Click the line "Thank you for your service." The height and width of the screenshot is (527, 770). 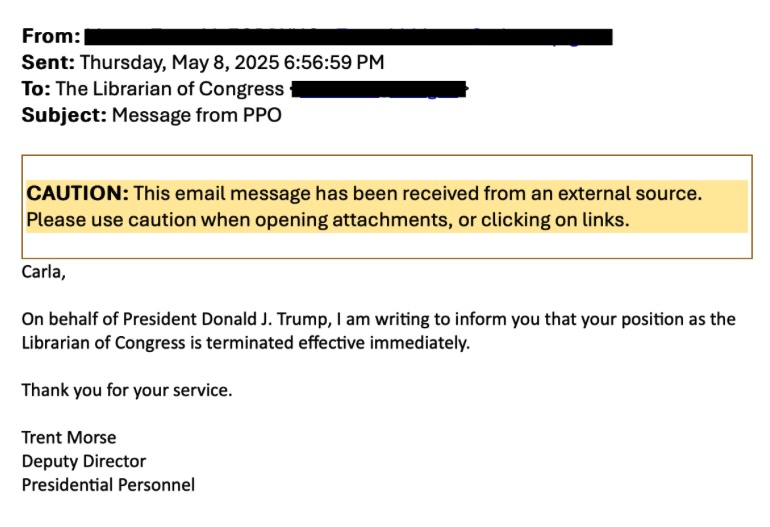pos(127,390)
